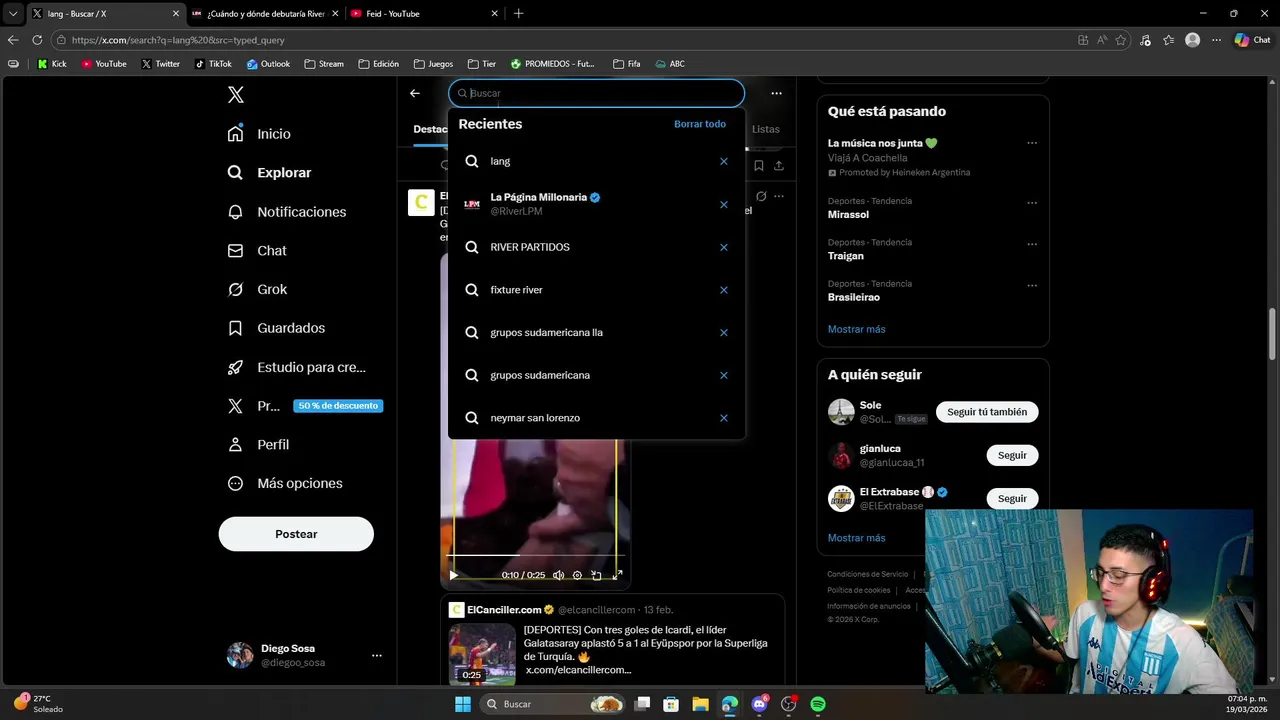The height and width of the screenshot is (720, 1280).
Task: Click the Buscar search input field
Action: pyautogui.click(x=597, y=93)
